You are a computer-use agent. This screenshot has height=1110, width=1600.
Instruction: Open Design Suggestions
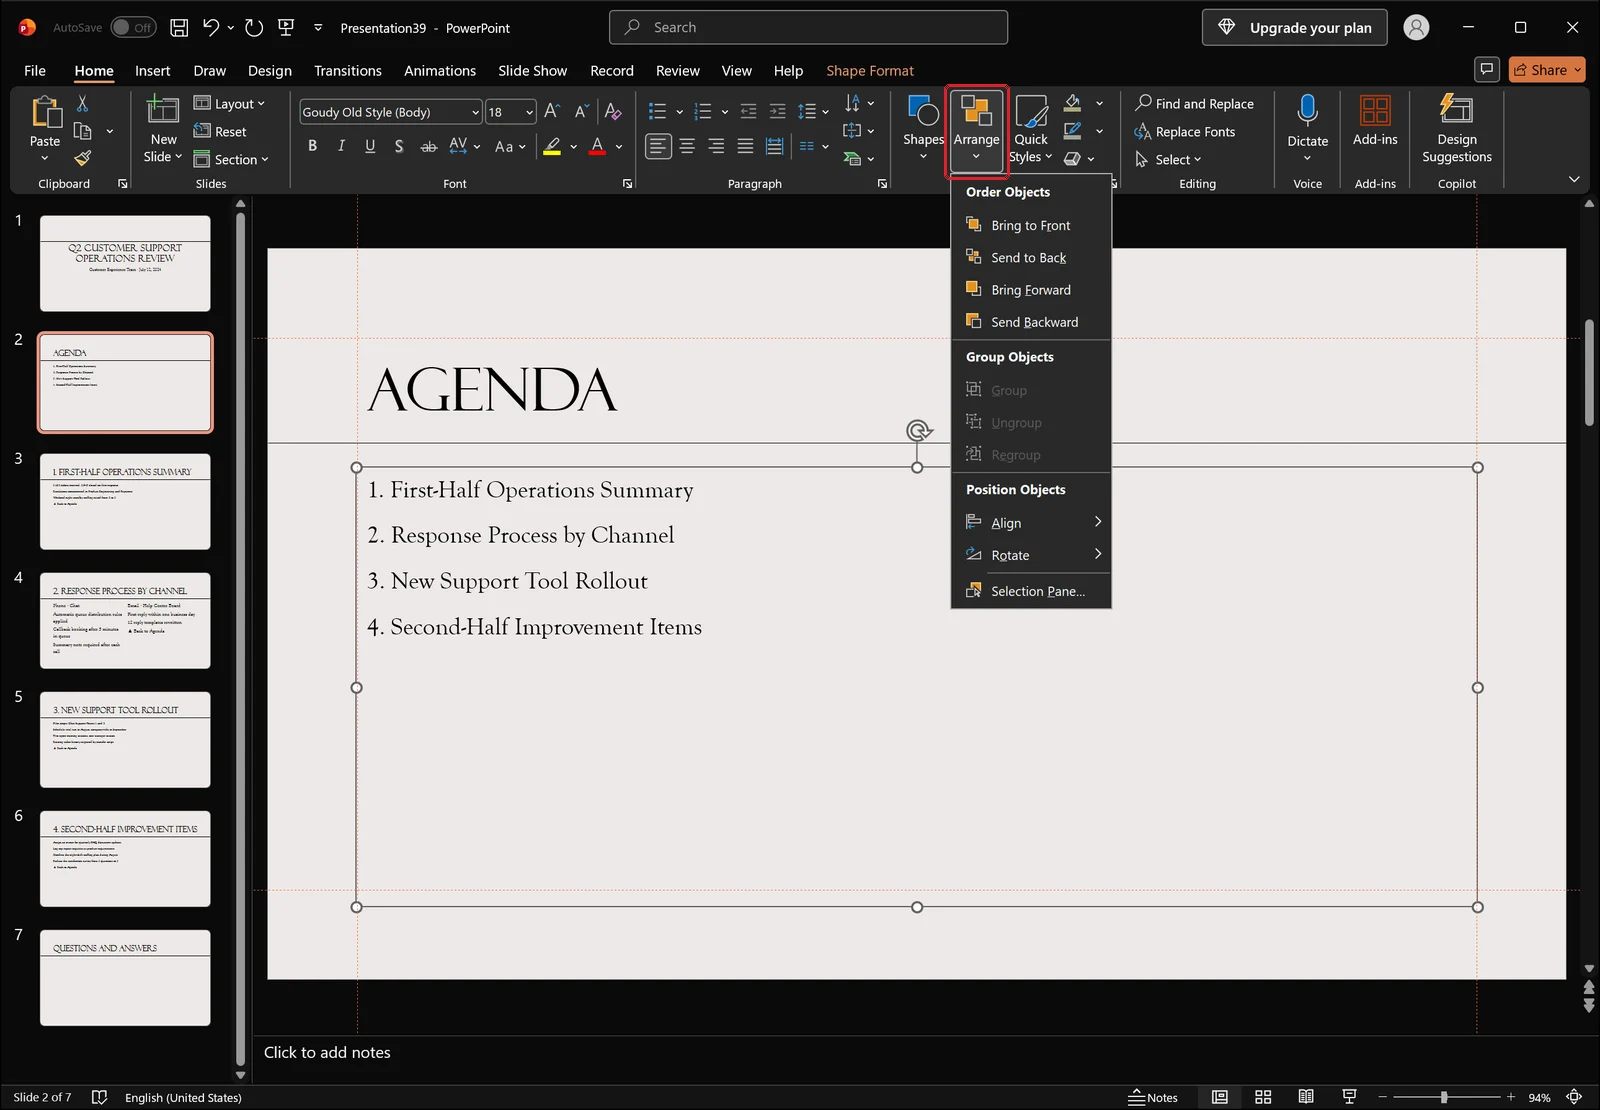point(1456,128)
